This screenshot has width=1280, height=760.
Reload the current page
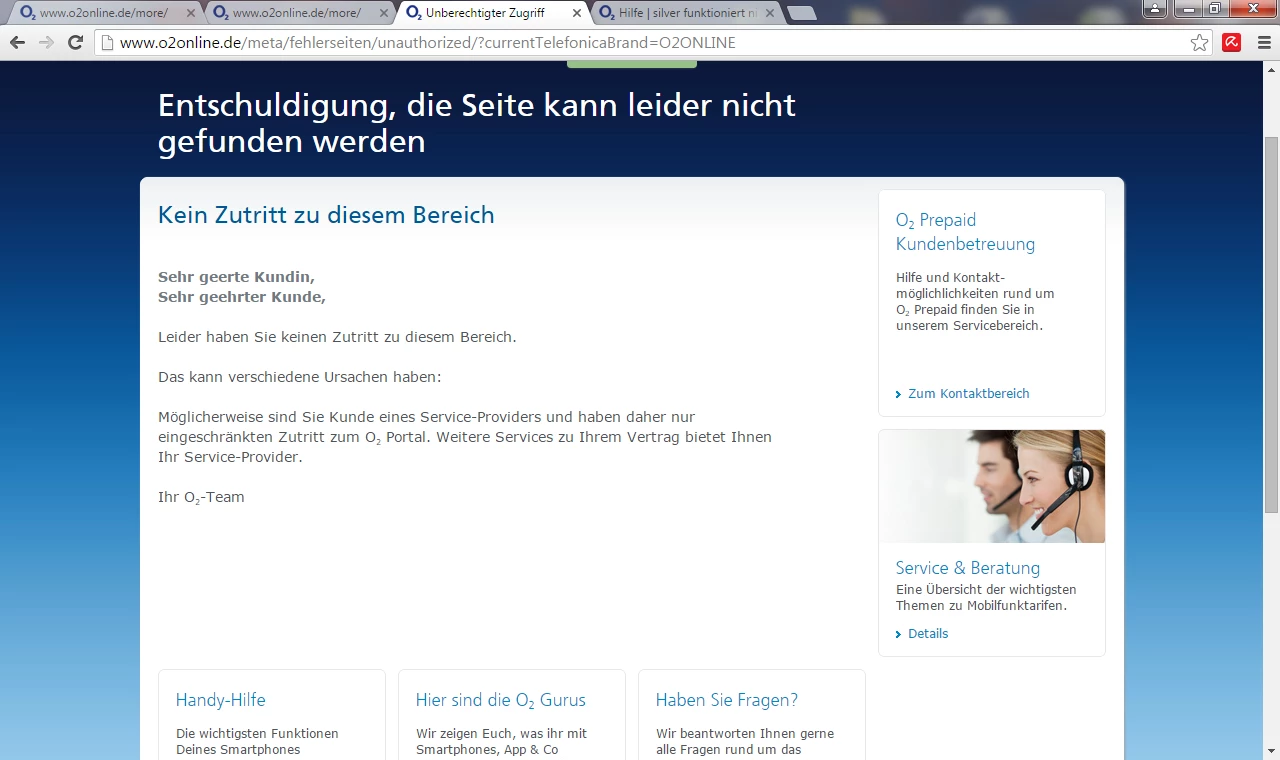pyautogui.click(x=75, y=43)
